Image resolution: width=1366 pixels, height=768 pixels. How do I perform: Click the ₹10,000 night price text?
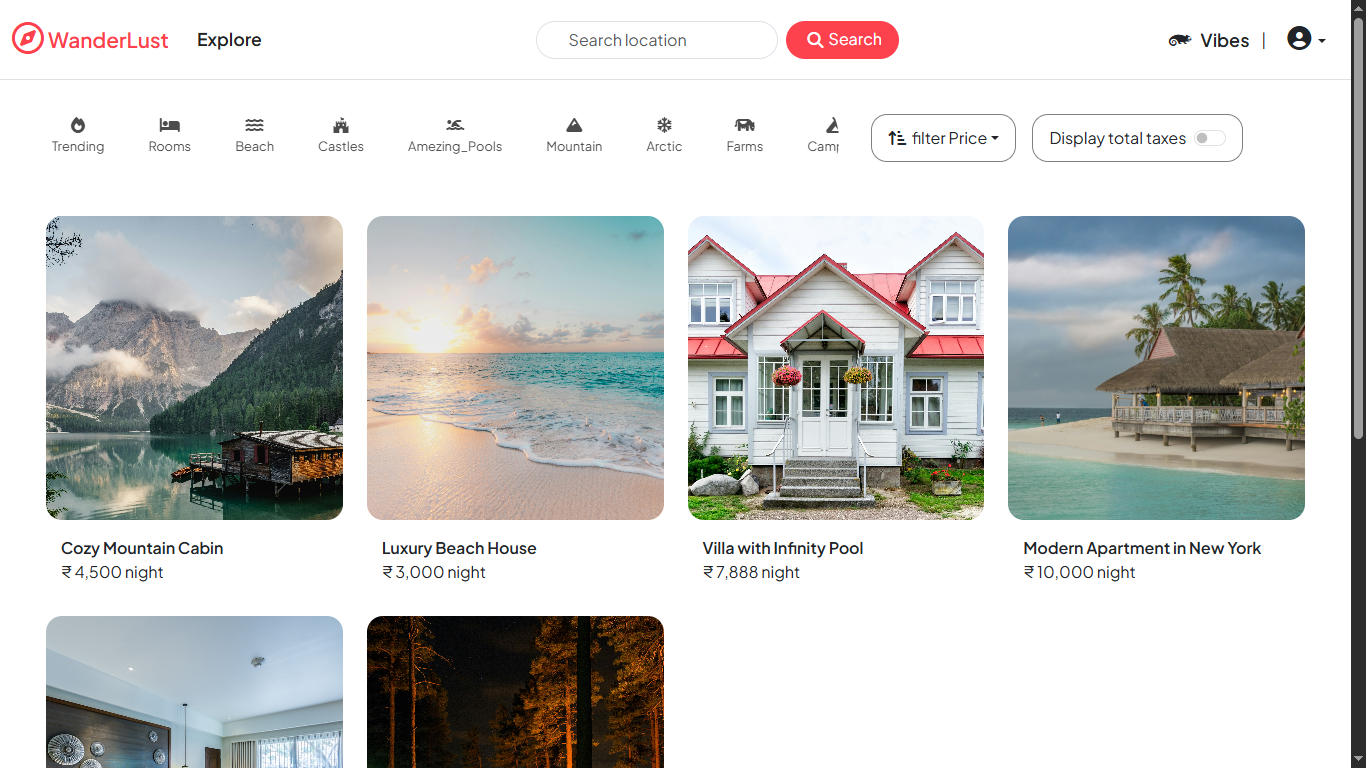click(1079, 572)
